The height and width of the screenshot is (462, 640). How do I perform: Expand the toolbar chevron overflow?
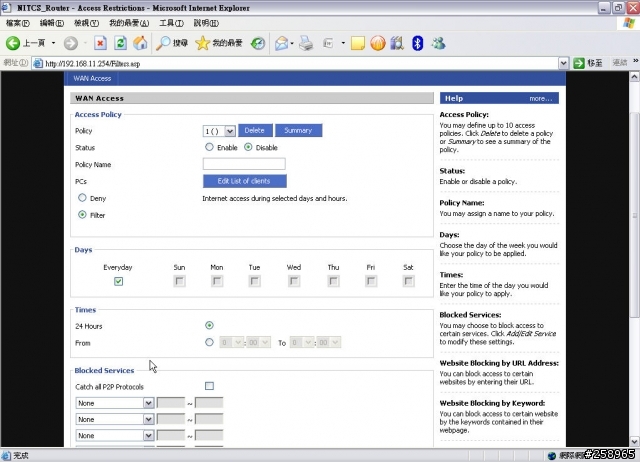pyautogui.click(x=636, y=61)
